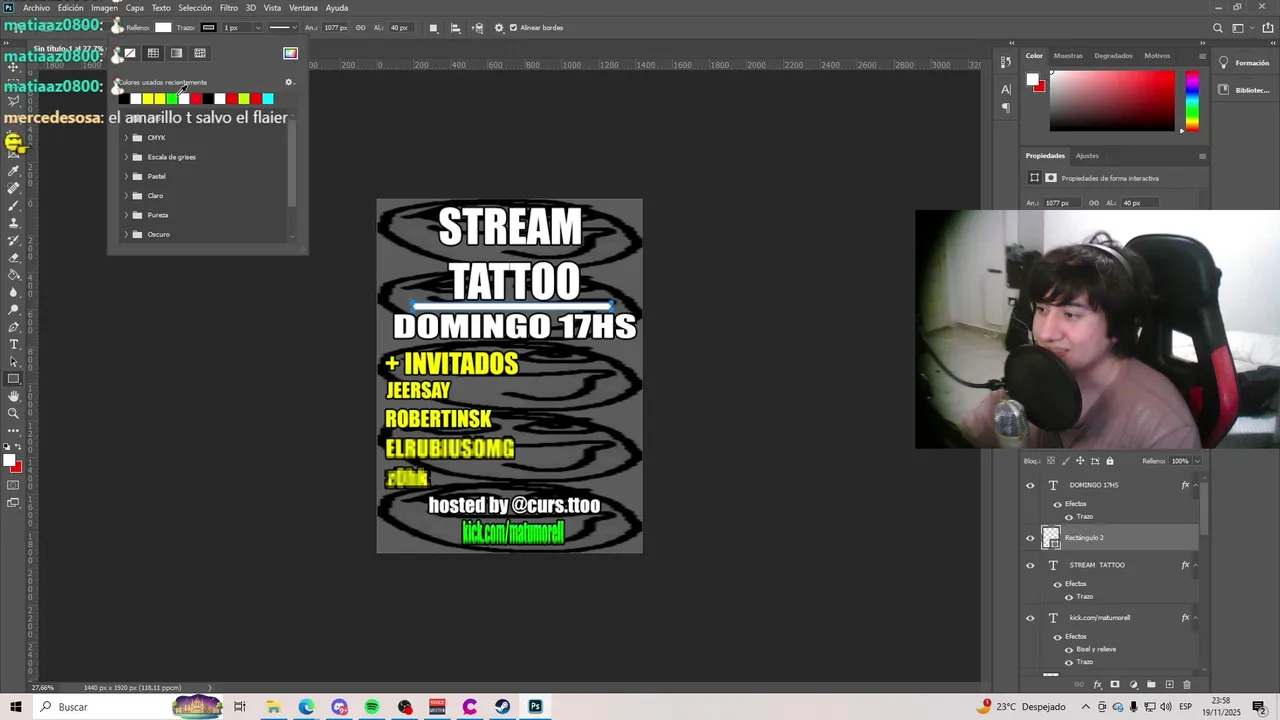
Task: Select the Paint Bucket tool
Action: (14, 275)
